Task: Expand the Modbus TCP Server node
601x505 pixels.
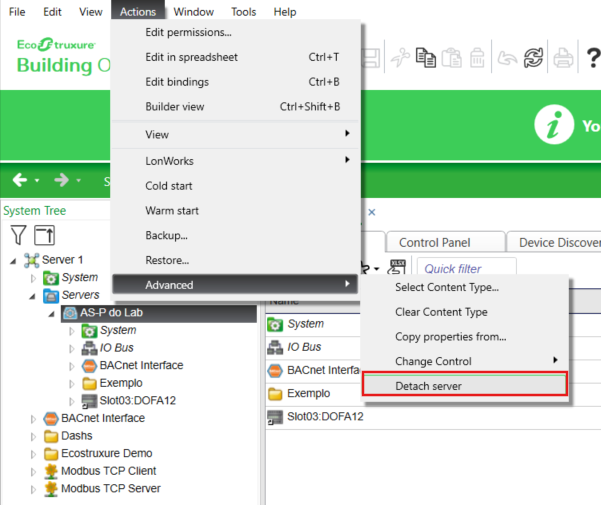Action: tap(33, 489)
